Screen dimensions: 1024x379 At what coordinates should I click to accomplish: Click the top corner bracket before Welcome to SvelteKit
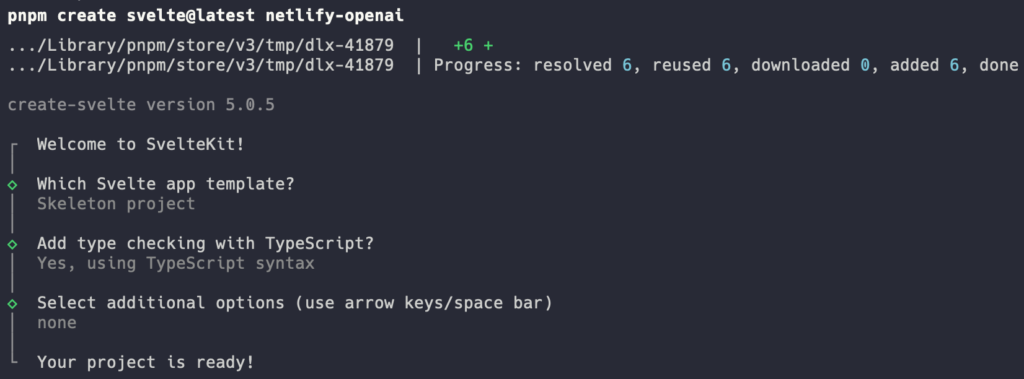point(12,150)
